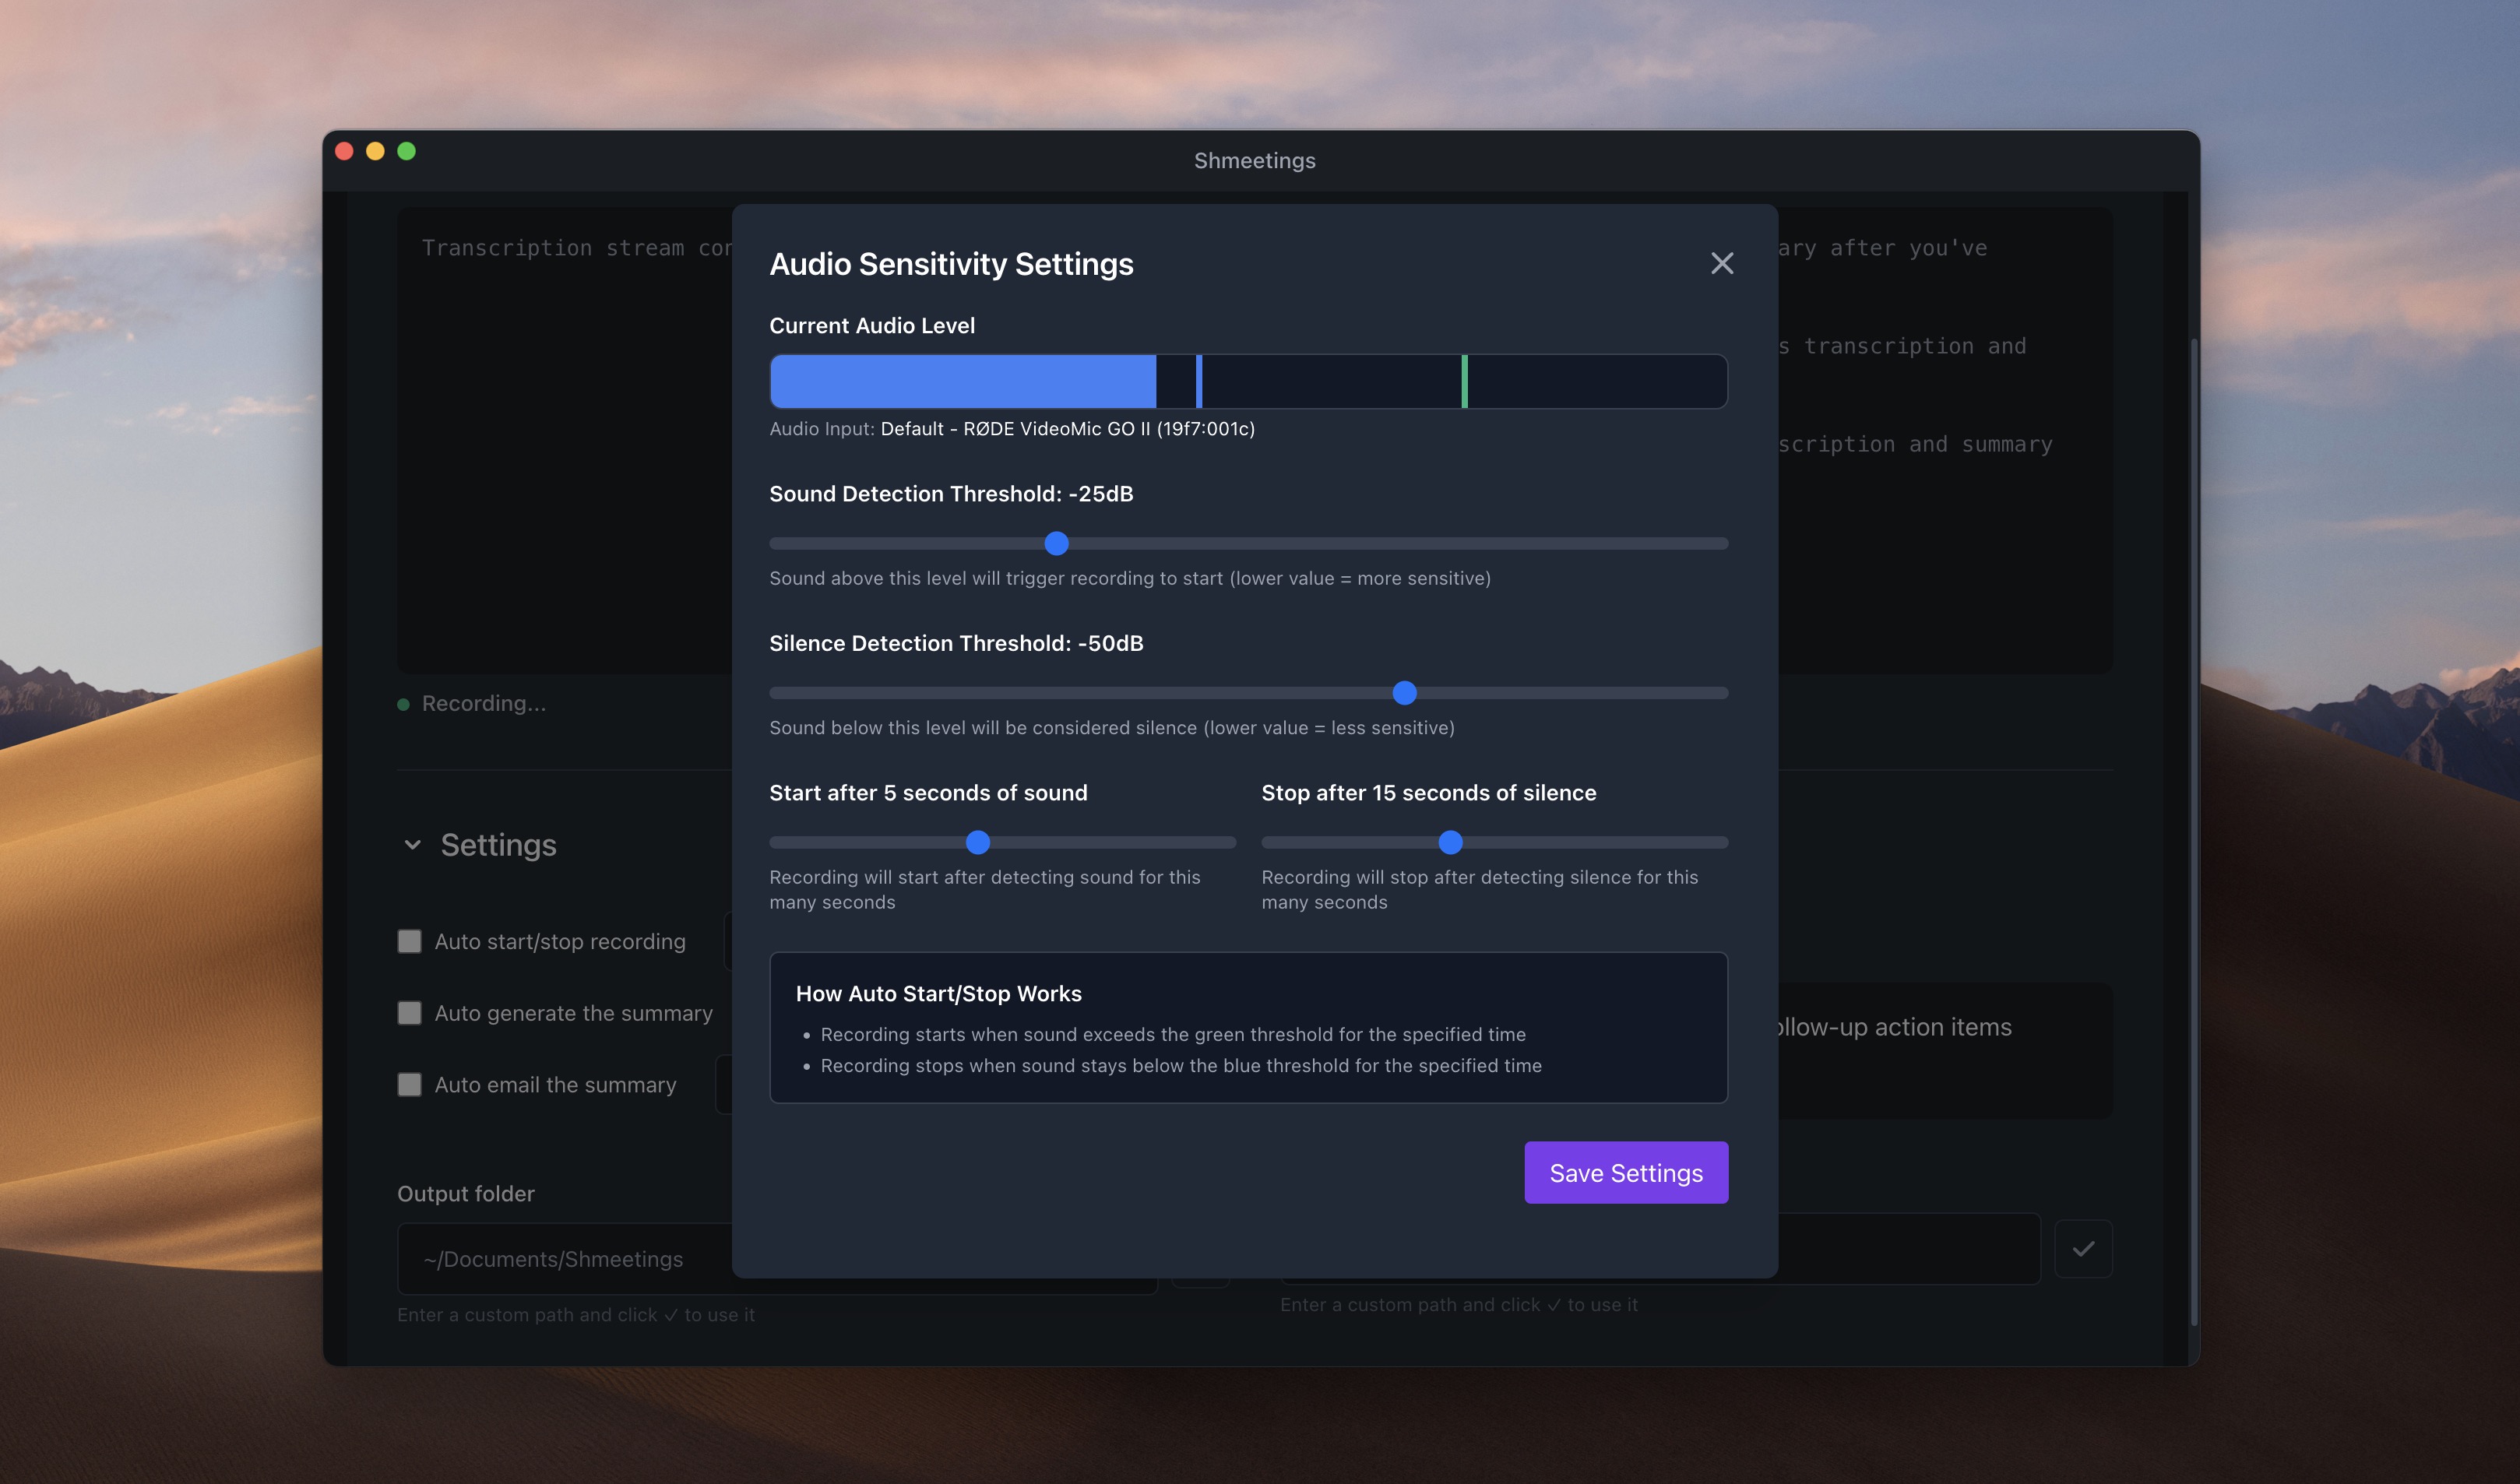2520x1484 pixels.
Task: Adjust the Sound Detection Threshold slider
Action: (x=1056, y=543)
